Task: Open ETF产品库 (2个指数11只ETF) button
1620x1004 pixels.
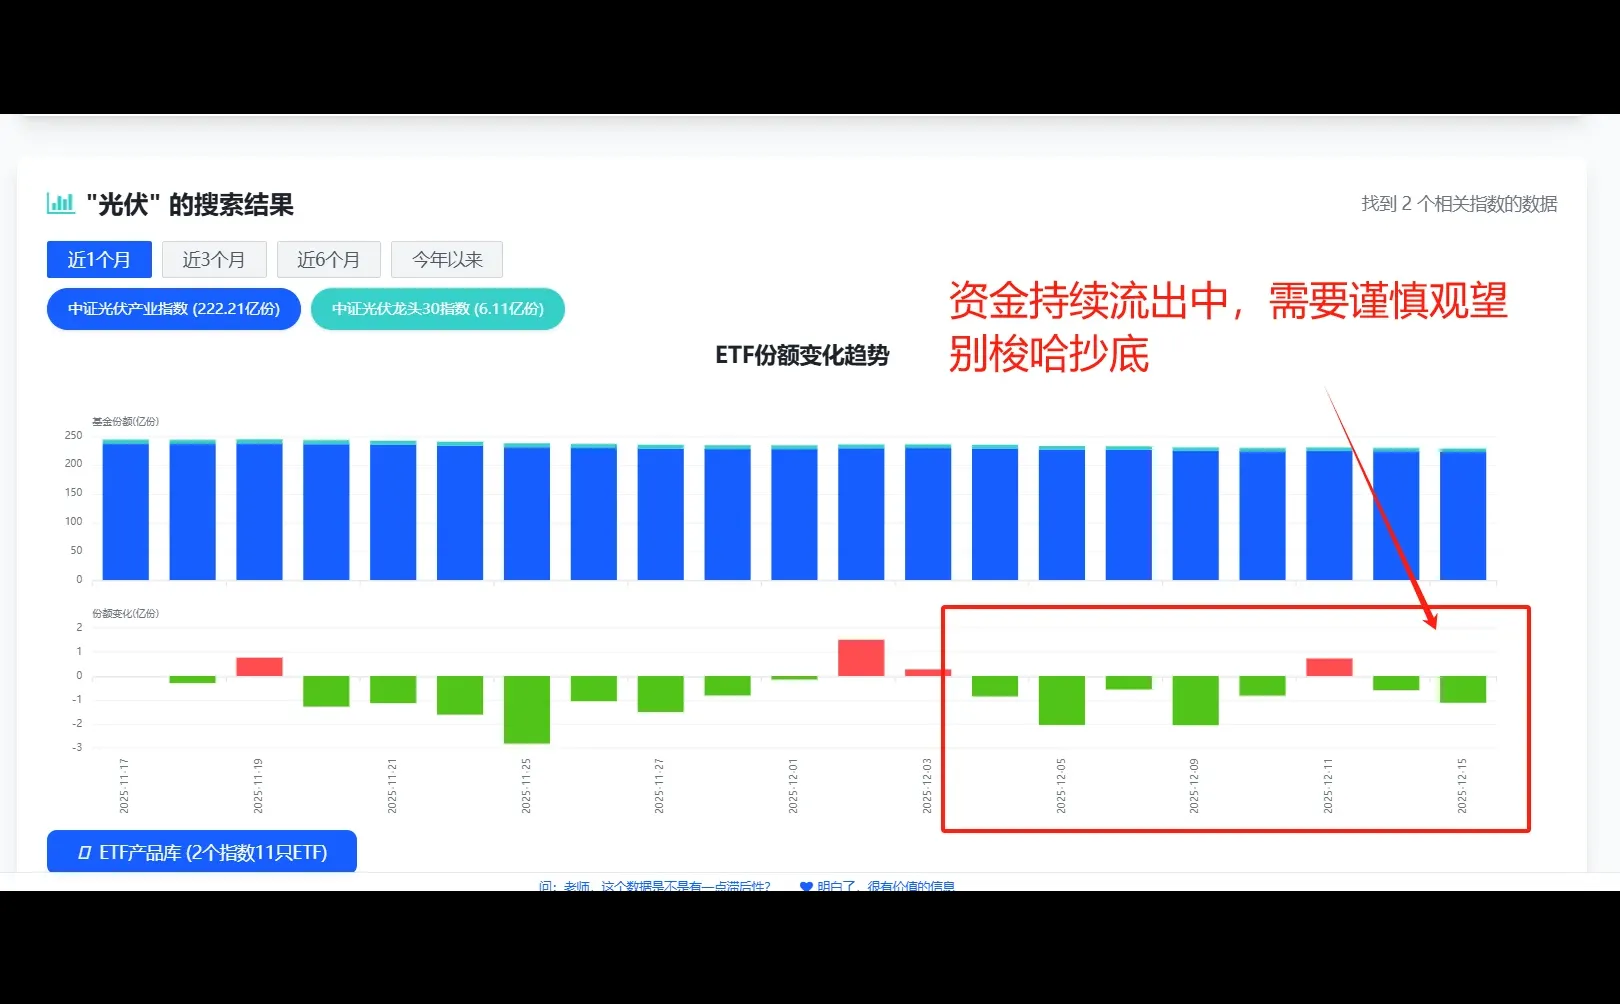Action: 202,852
